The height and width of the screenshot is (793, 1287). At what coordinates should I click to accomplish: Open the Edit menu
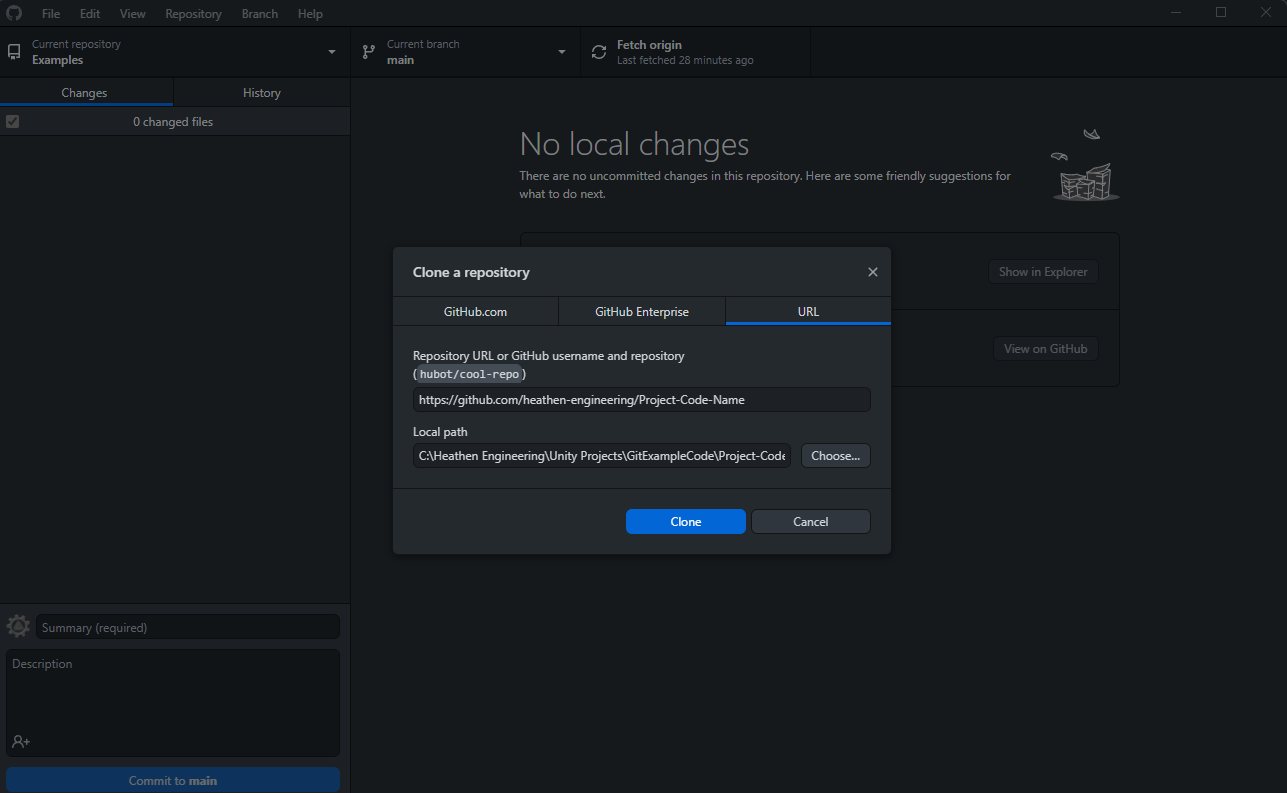point(90,14)
